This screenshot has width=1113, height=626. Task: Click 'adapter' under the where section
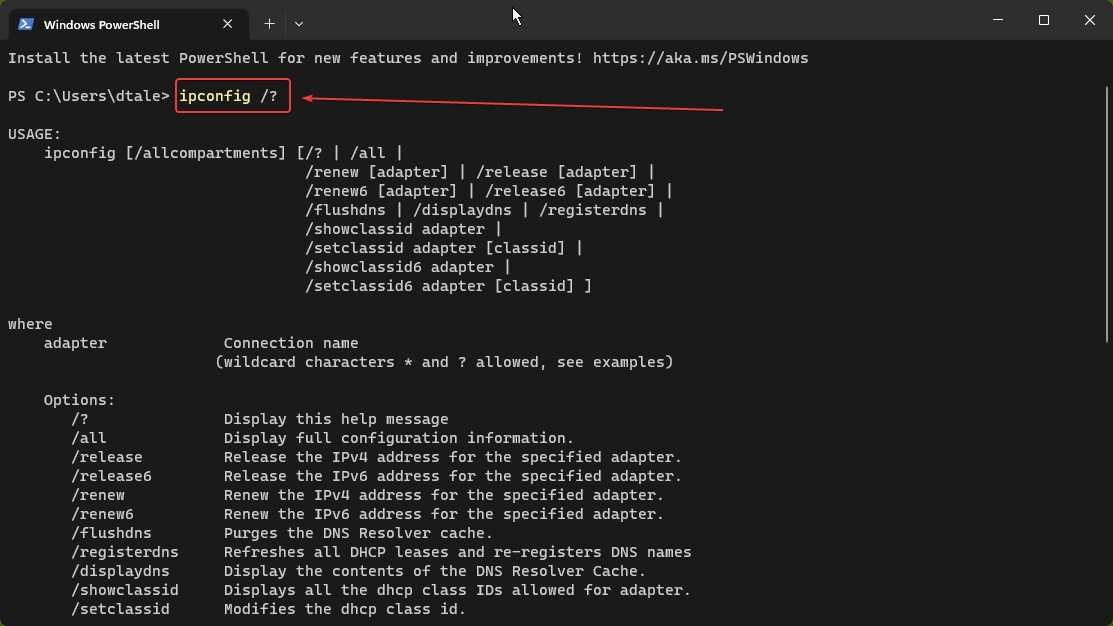[75, 344]
